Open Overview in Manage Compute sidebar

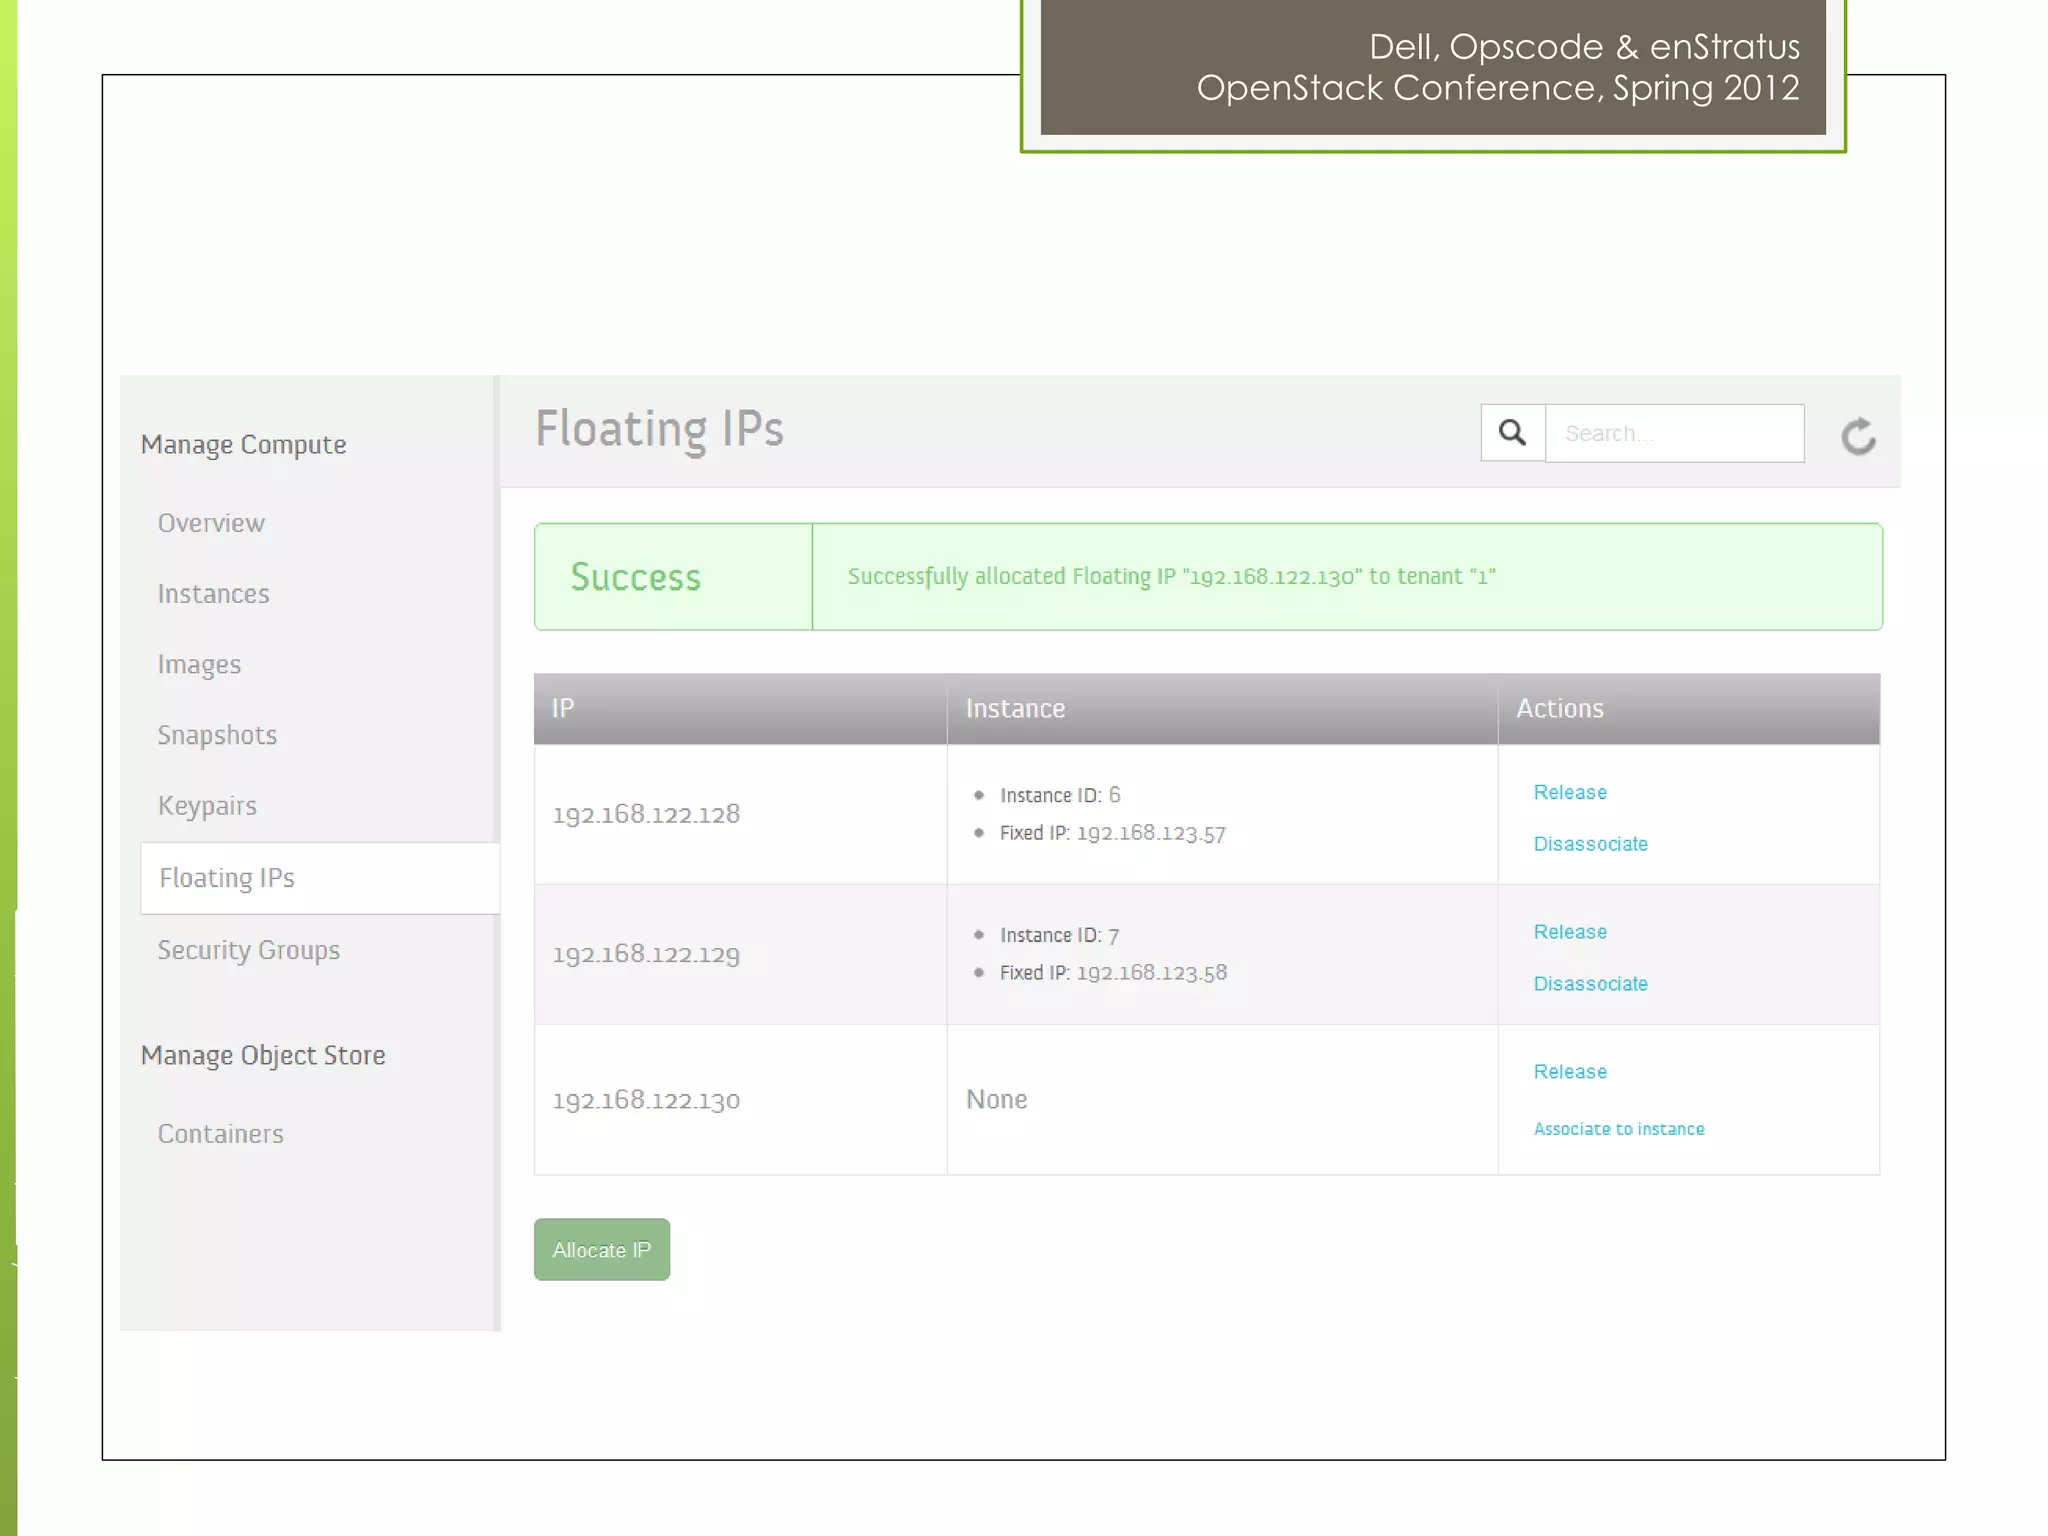coord(211,523)
